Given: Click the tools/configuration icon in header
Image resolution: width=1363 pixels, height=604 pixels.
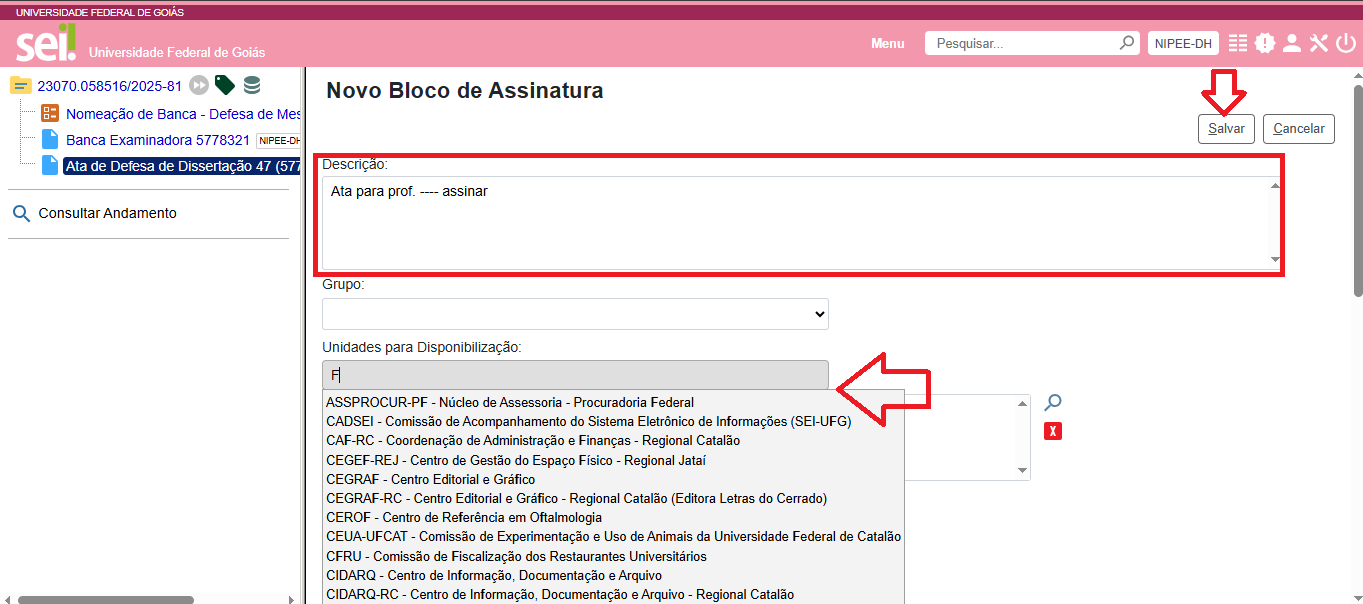Looking at the screenshot, I should point(1318,43).
